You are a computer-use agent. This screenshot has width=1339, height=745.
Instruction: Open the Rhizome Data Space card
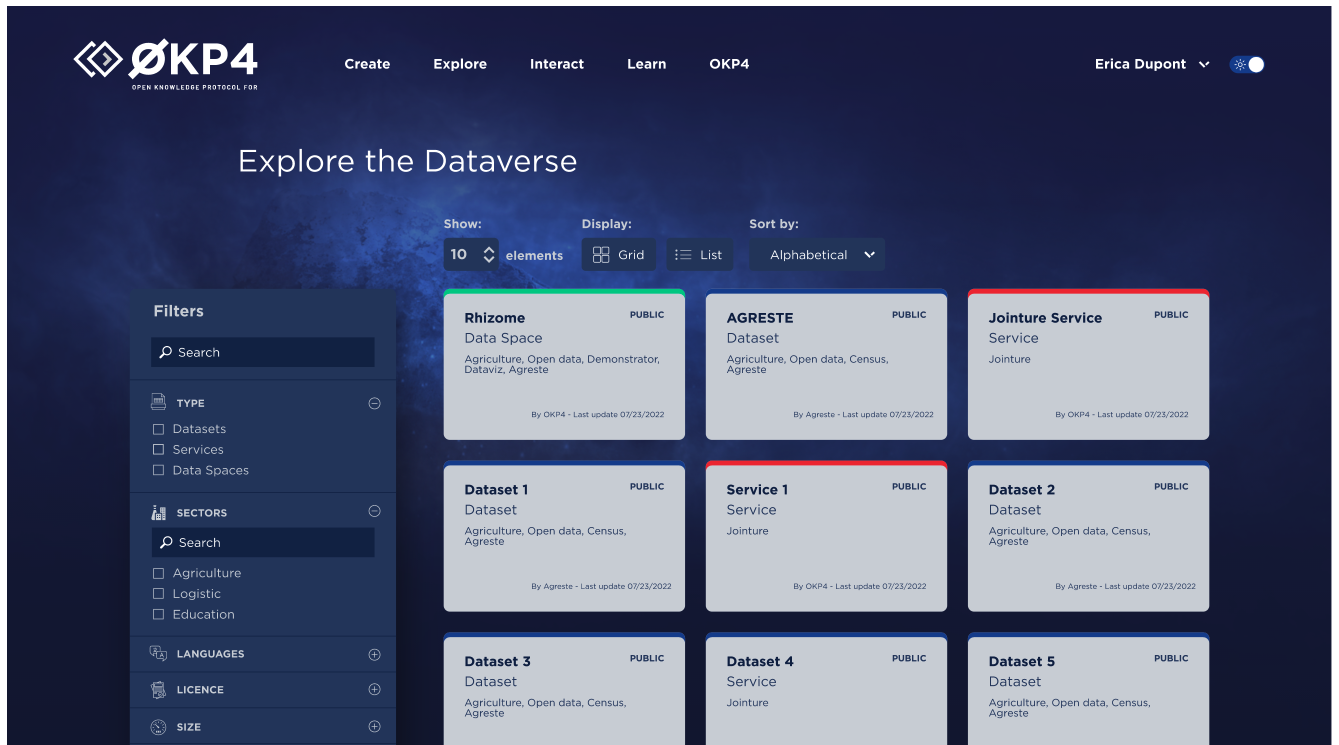563,363
